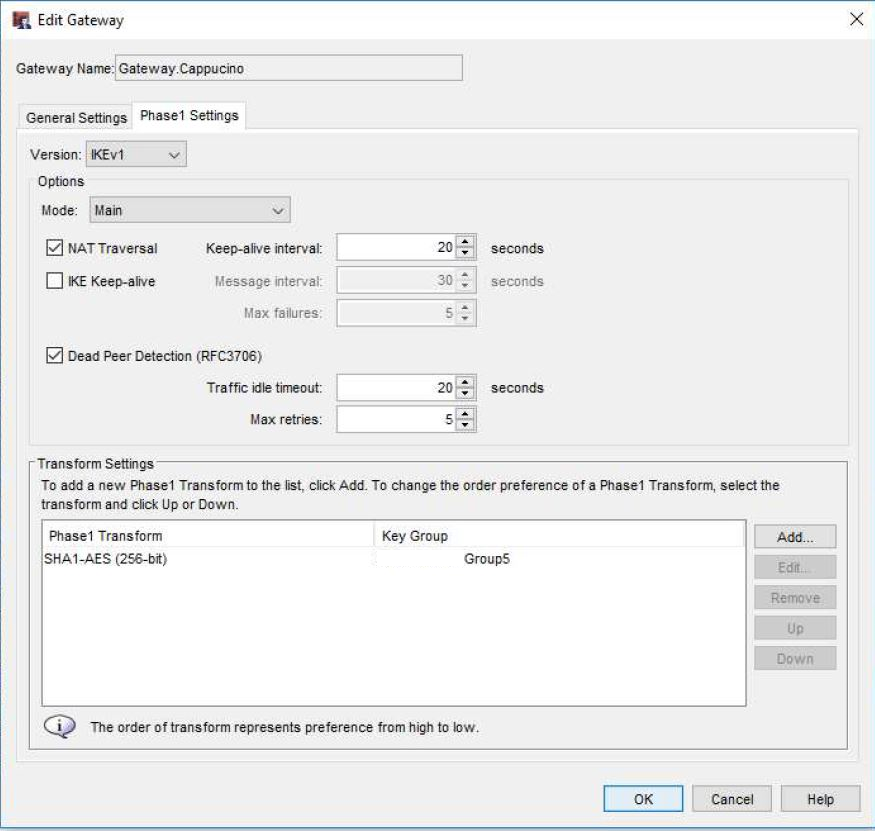
Task: Click the Cancel button
Action: point(732,799)
